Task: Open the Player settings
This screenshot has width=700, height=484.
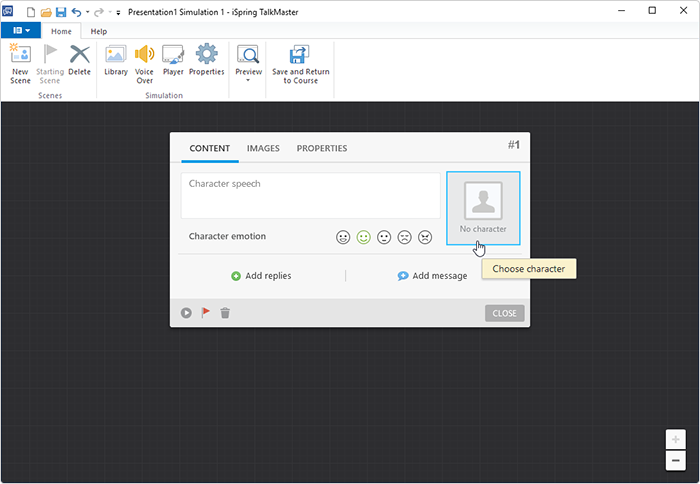Action: (173, 60)
